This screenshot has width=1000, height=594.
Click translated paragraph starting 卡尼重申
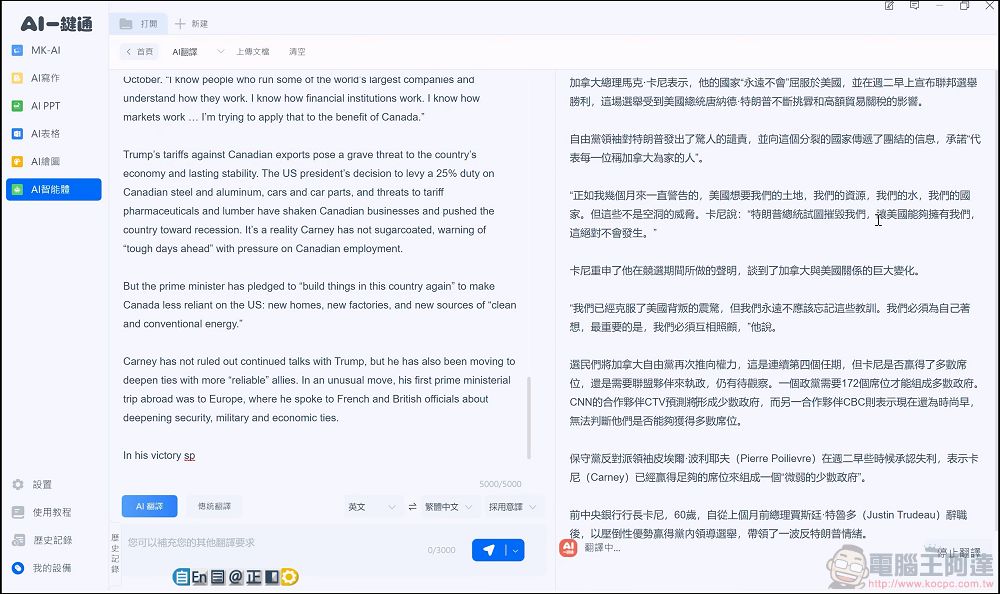744,271
